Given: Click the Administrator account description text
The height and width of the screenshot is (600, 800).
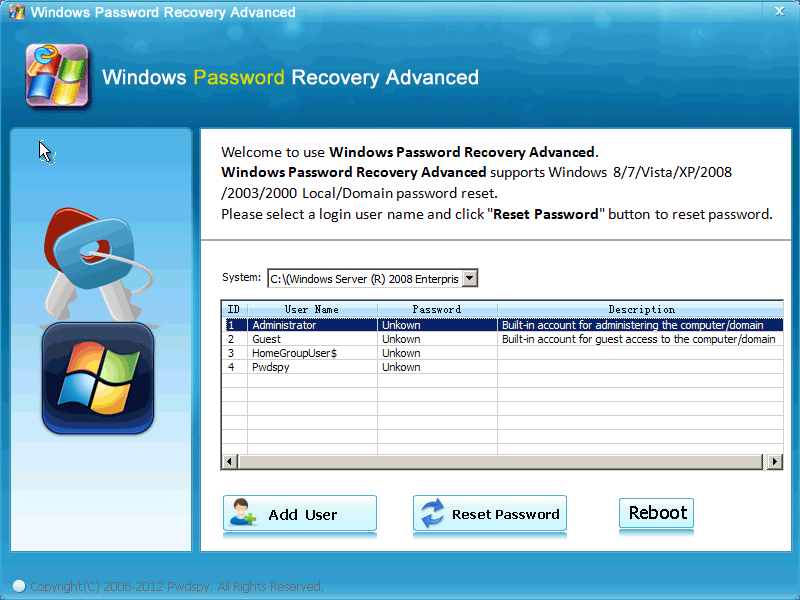Looking at the screenshot, I should click(633, 325).
